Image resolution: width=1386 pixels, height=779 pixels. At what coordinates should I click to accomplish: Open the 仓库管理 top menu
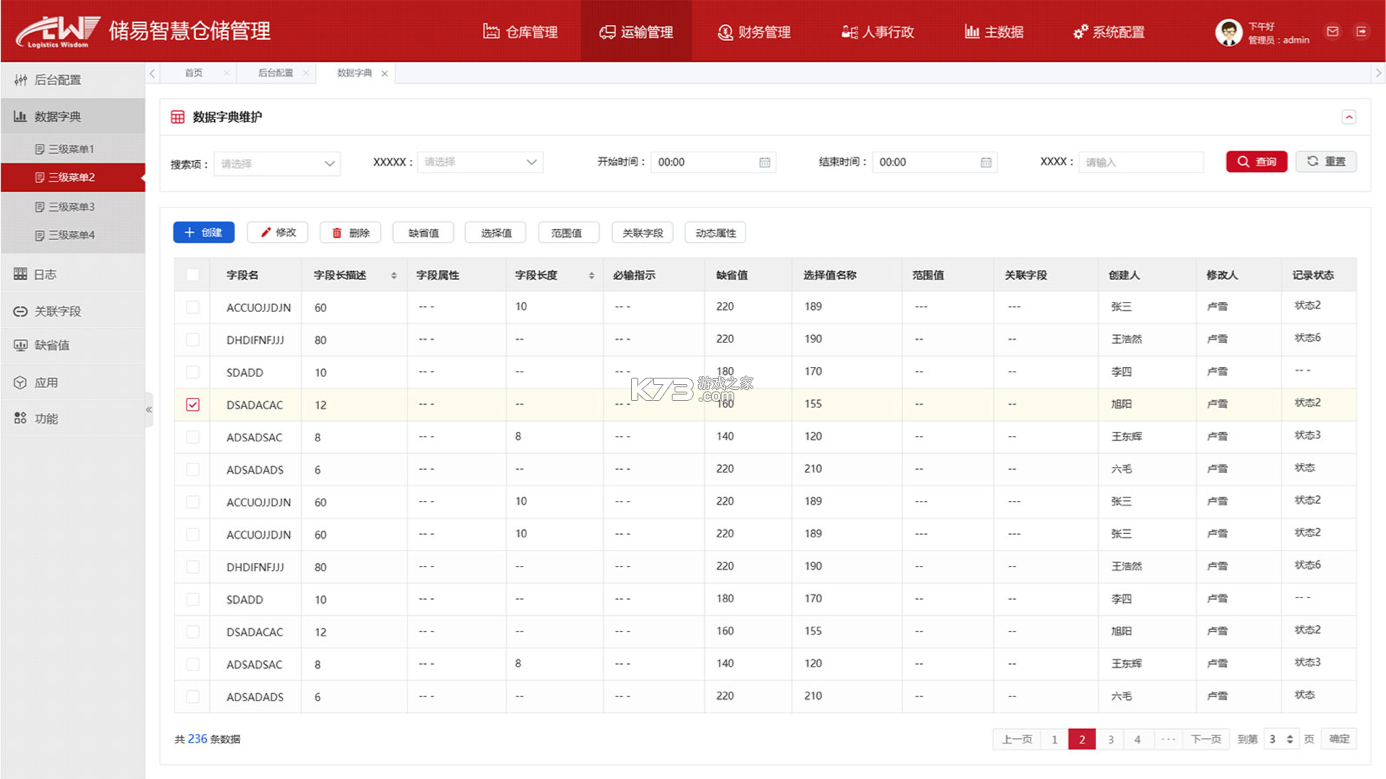(520, 32)
